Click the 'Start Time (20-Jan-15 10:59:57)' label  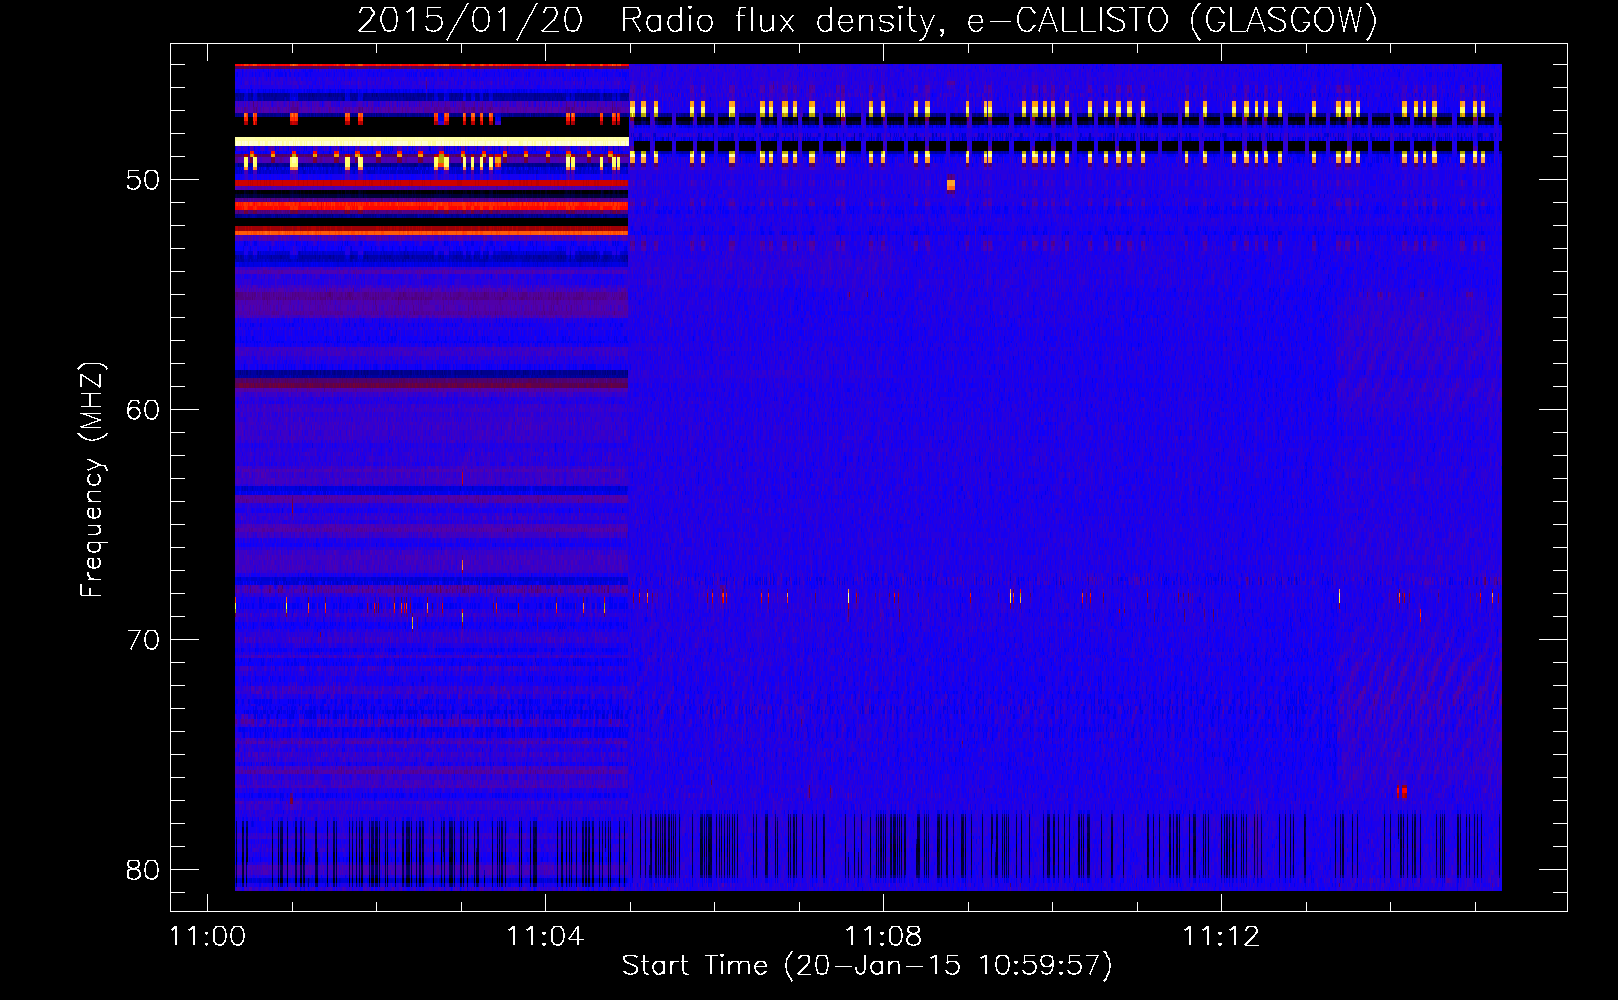click(x=867, y=966)
